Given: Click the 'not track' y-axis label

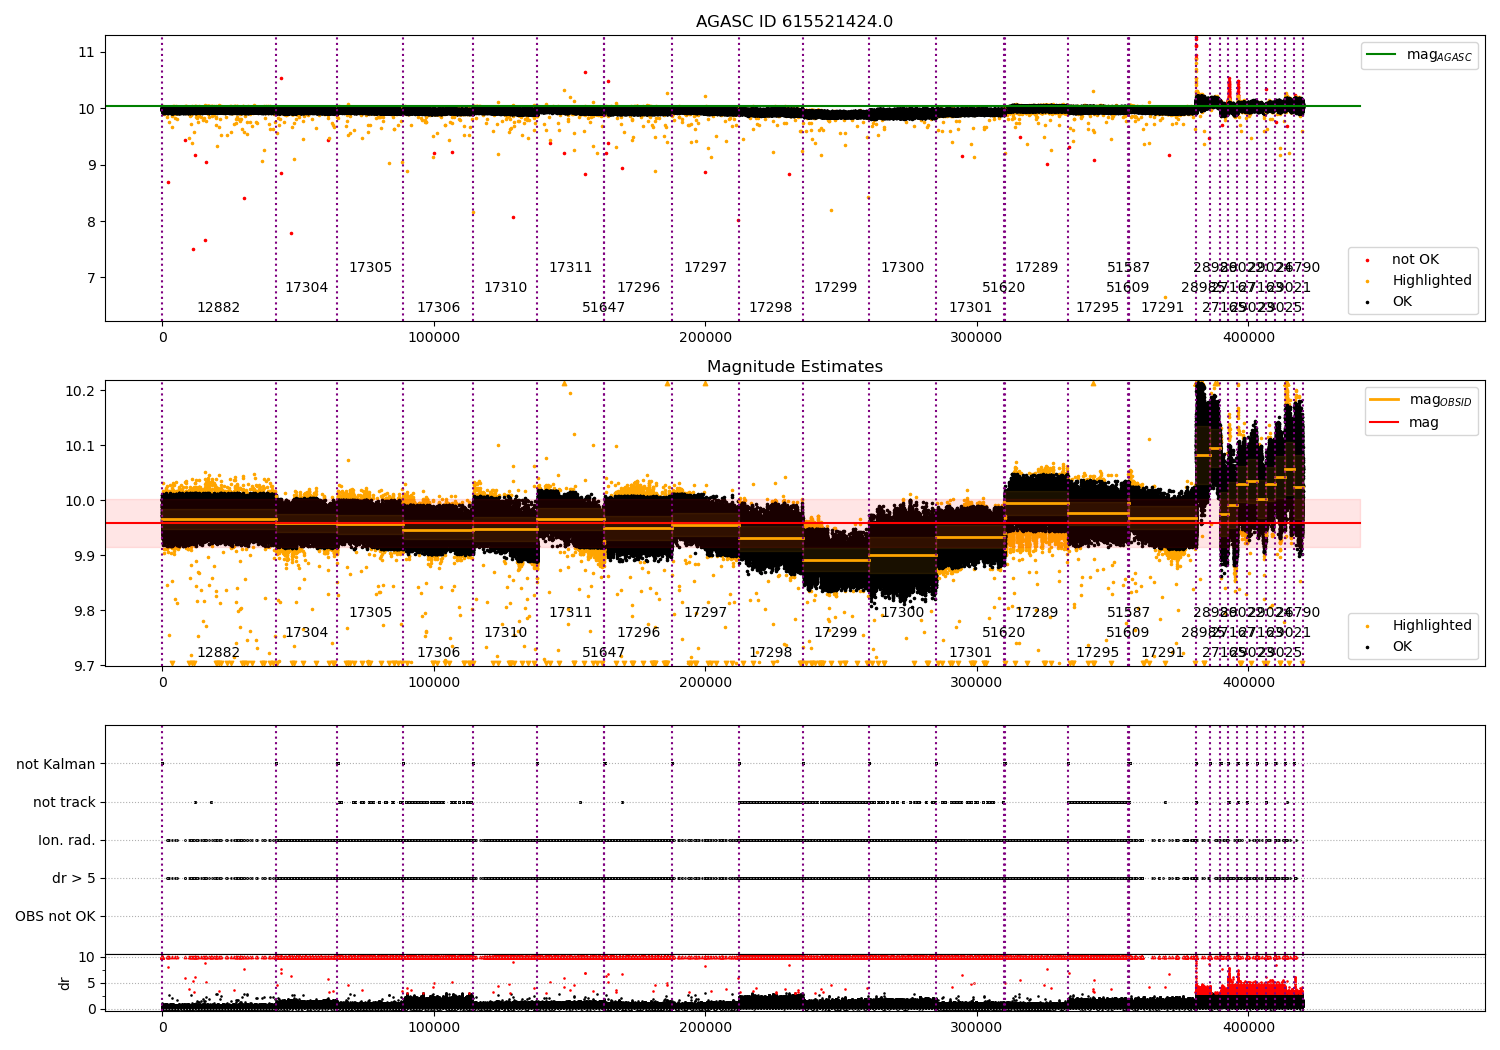Looking at the screenshot, I should pos(64,802).
